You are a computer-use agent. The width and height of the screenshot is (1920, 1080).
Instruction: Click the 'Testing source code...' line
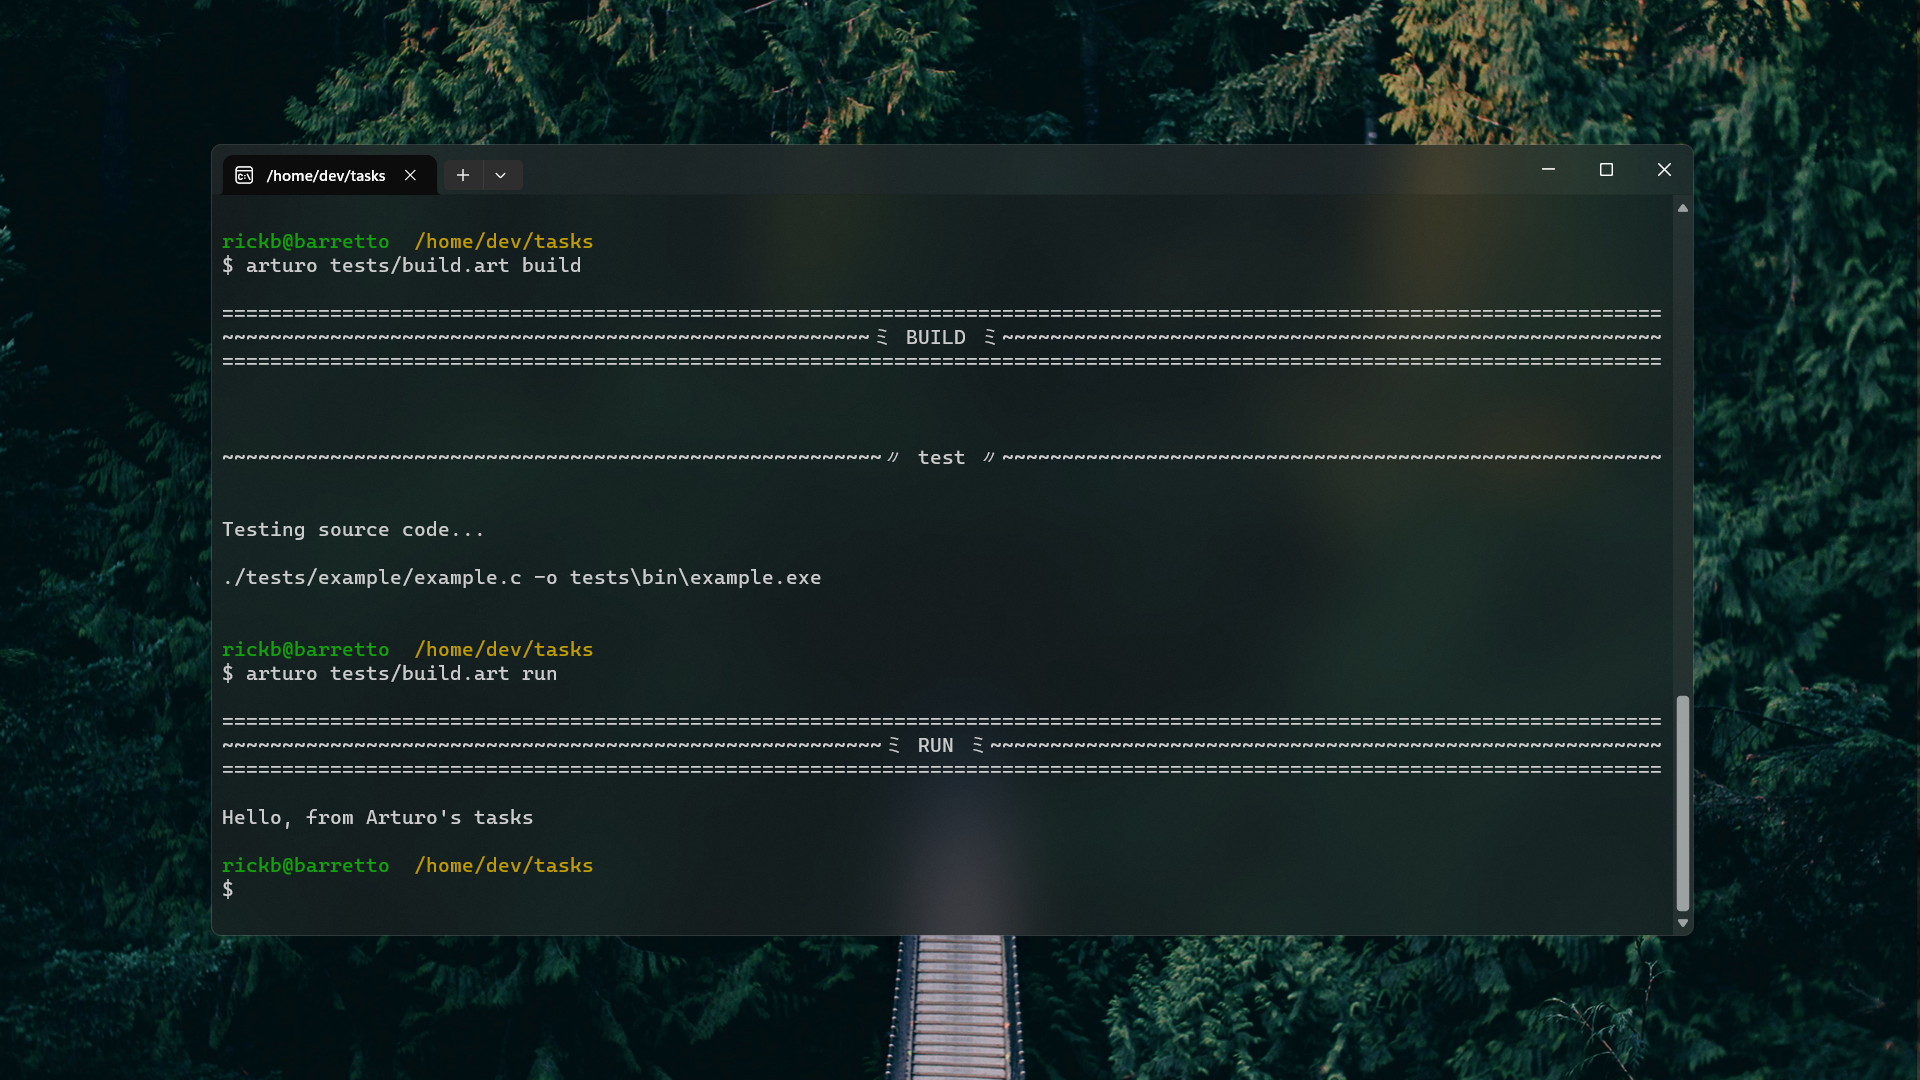coord(353,530)
